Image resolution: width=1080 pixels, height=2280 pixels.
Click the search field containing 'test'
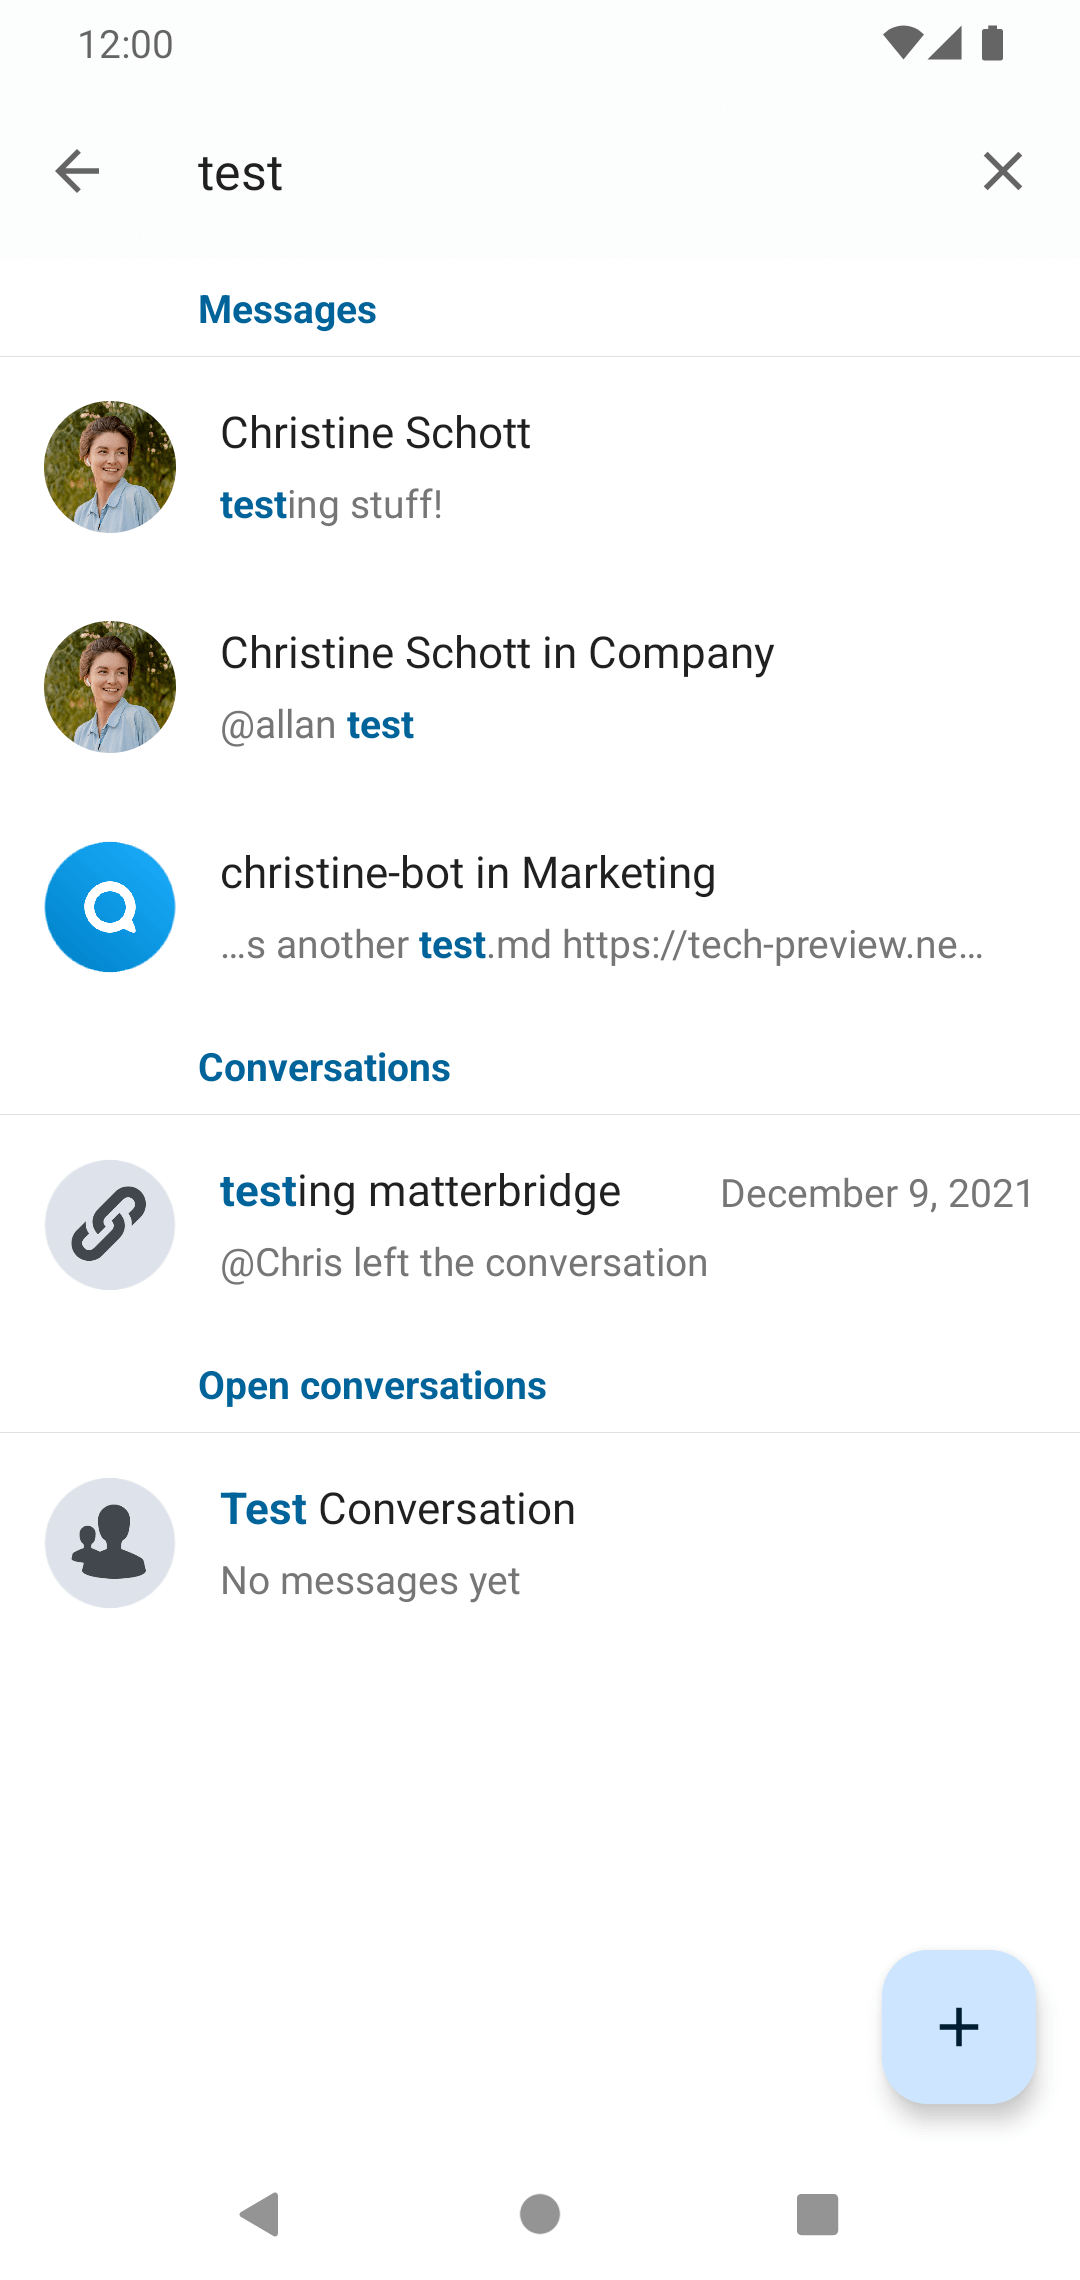(x=560, y=172)
